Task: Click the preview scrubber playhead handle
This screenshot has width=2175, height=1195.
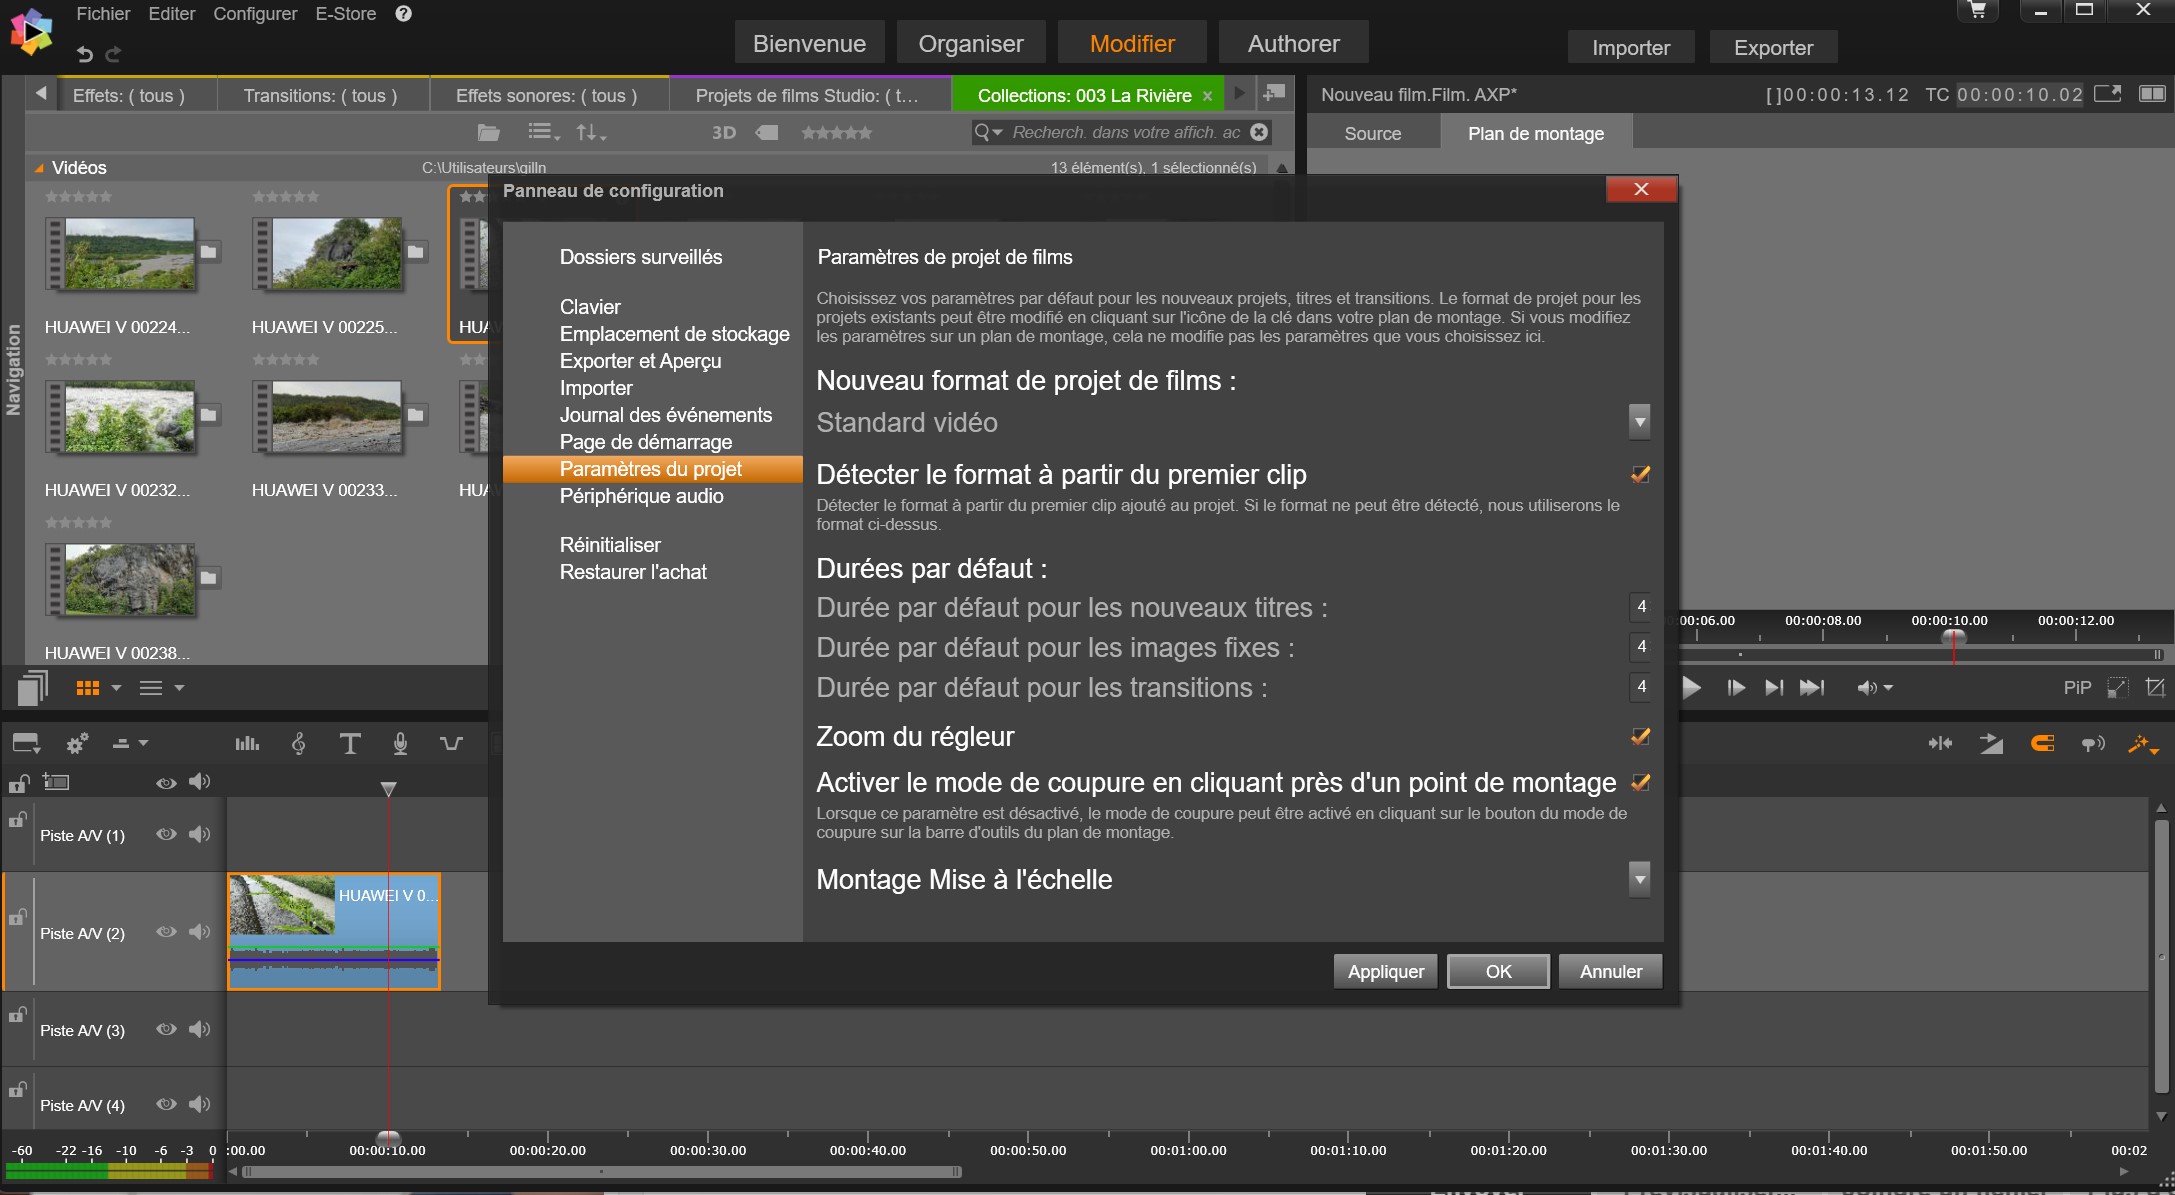Action: [1953, 637]
